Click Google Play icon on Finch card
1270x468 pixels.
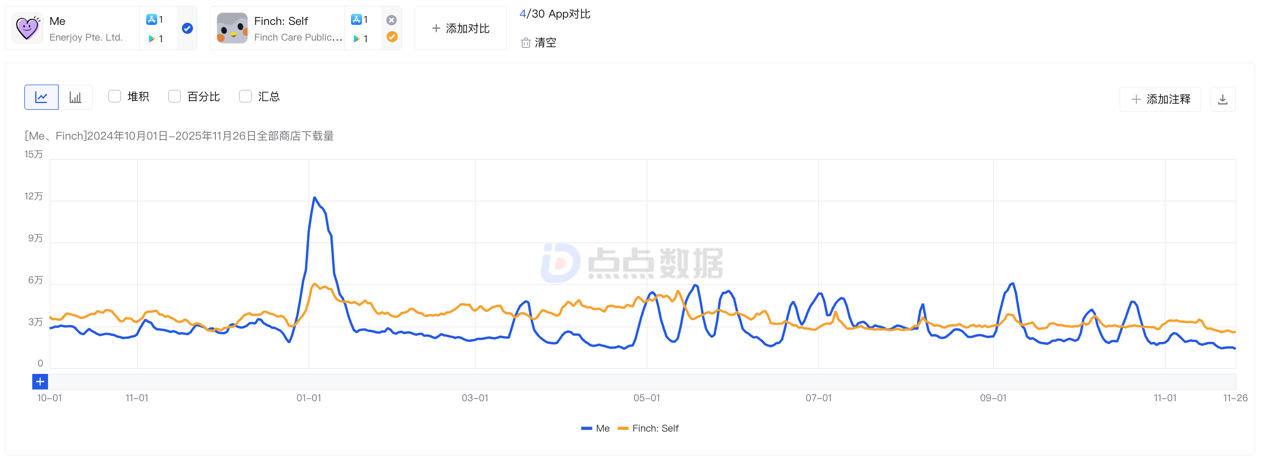point(356,39)
